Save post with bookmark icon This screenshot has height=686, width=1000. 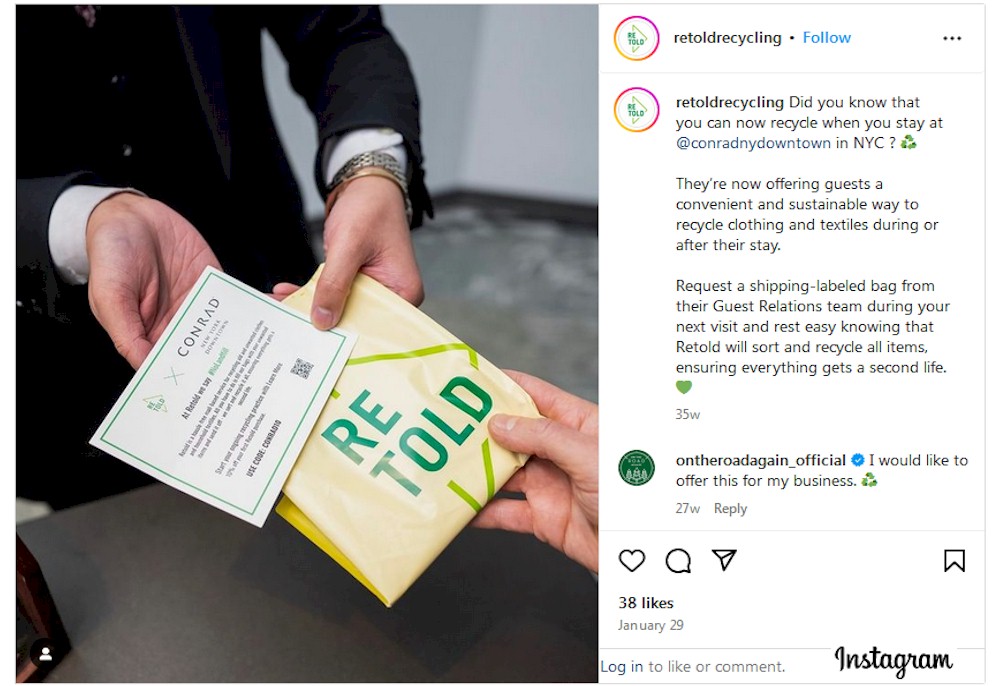(x=954, y=560)
